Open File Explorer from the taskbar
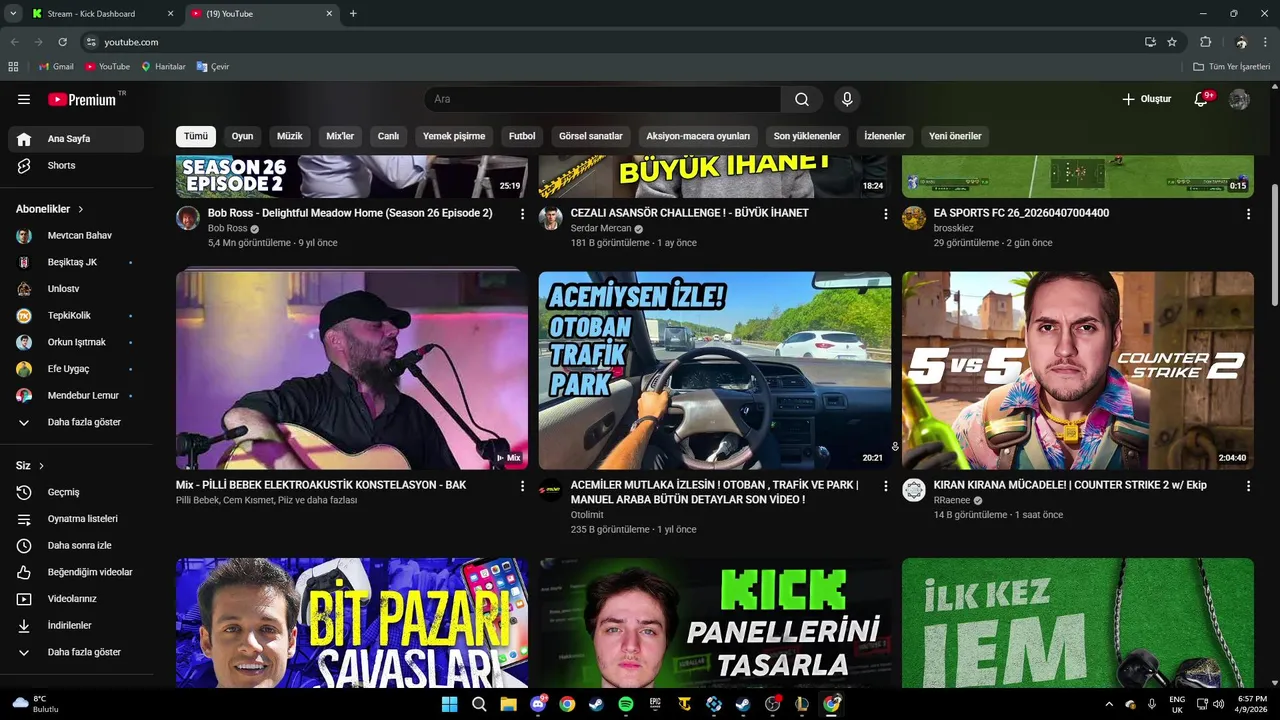 point(508,704)
